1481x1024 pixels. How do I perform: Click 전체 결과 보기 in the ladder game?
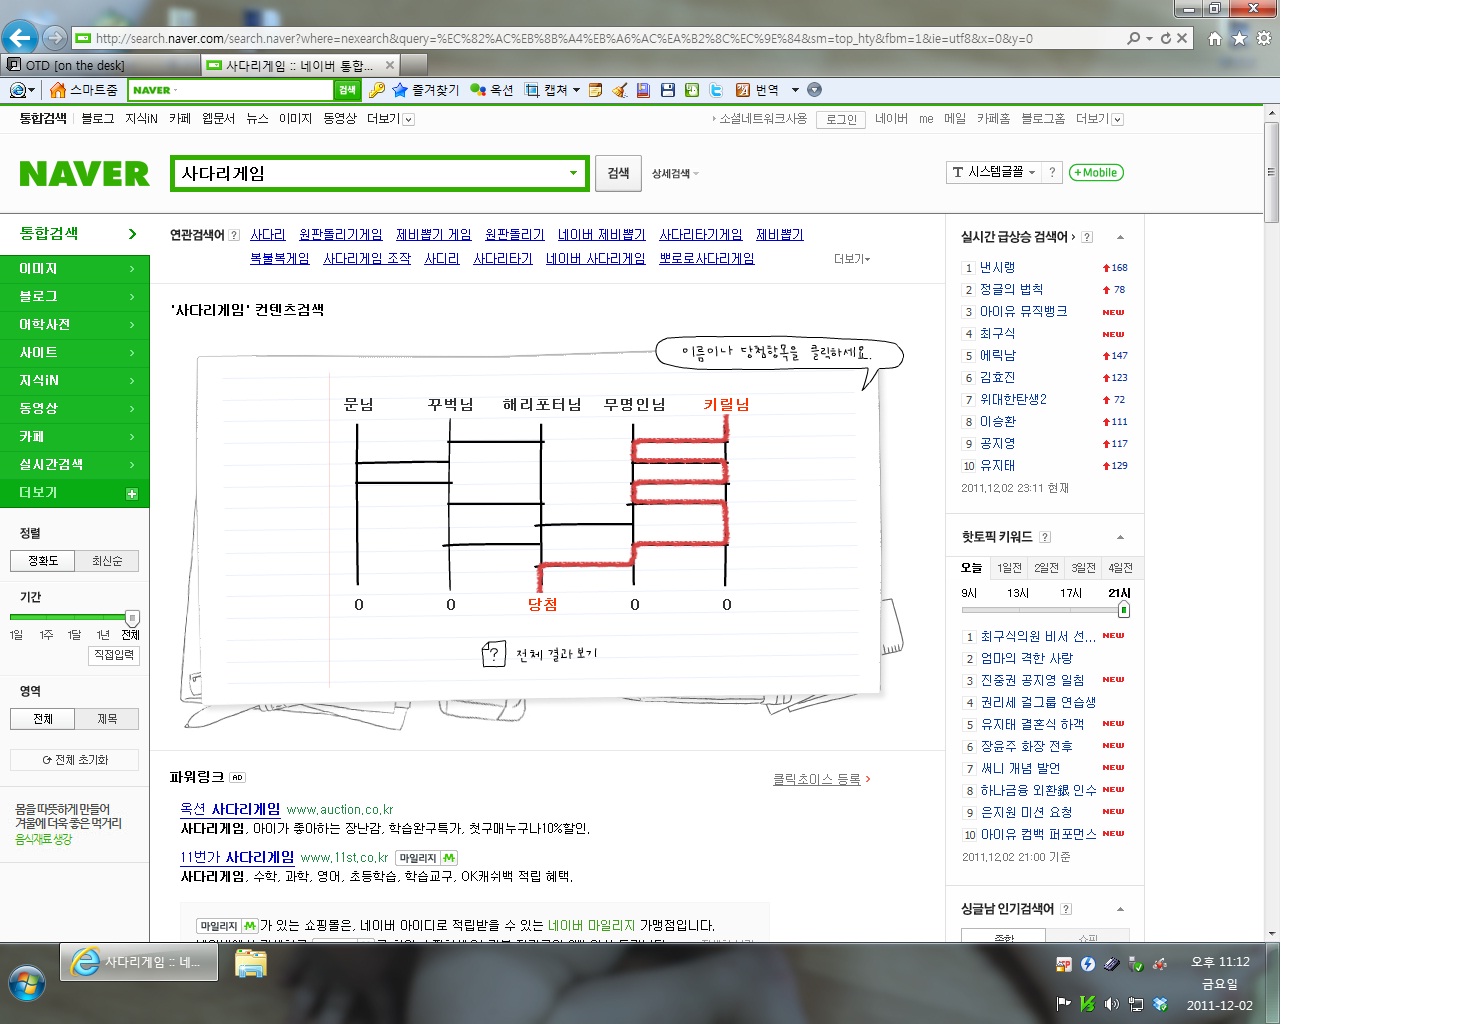click(x=540, y=654)
